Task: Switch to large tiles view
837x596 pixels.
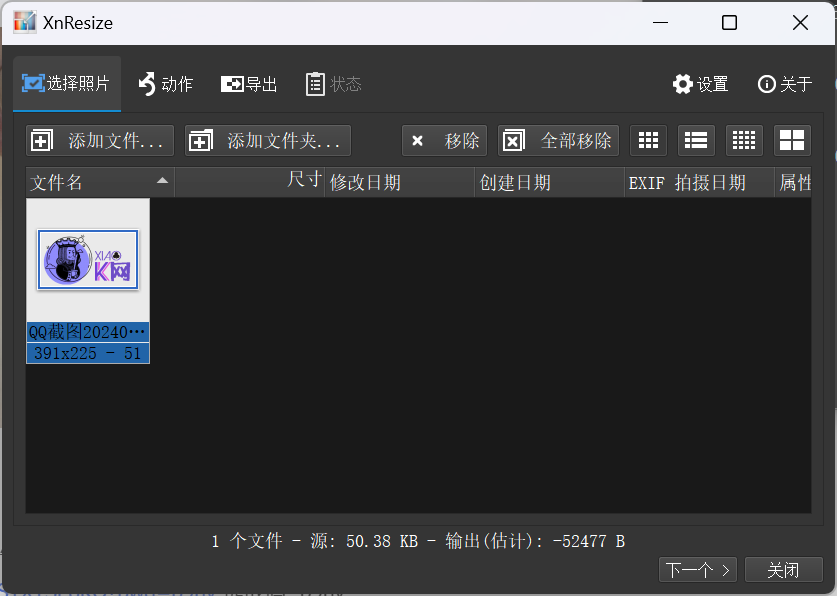Action: [791, 140]
